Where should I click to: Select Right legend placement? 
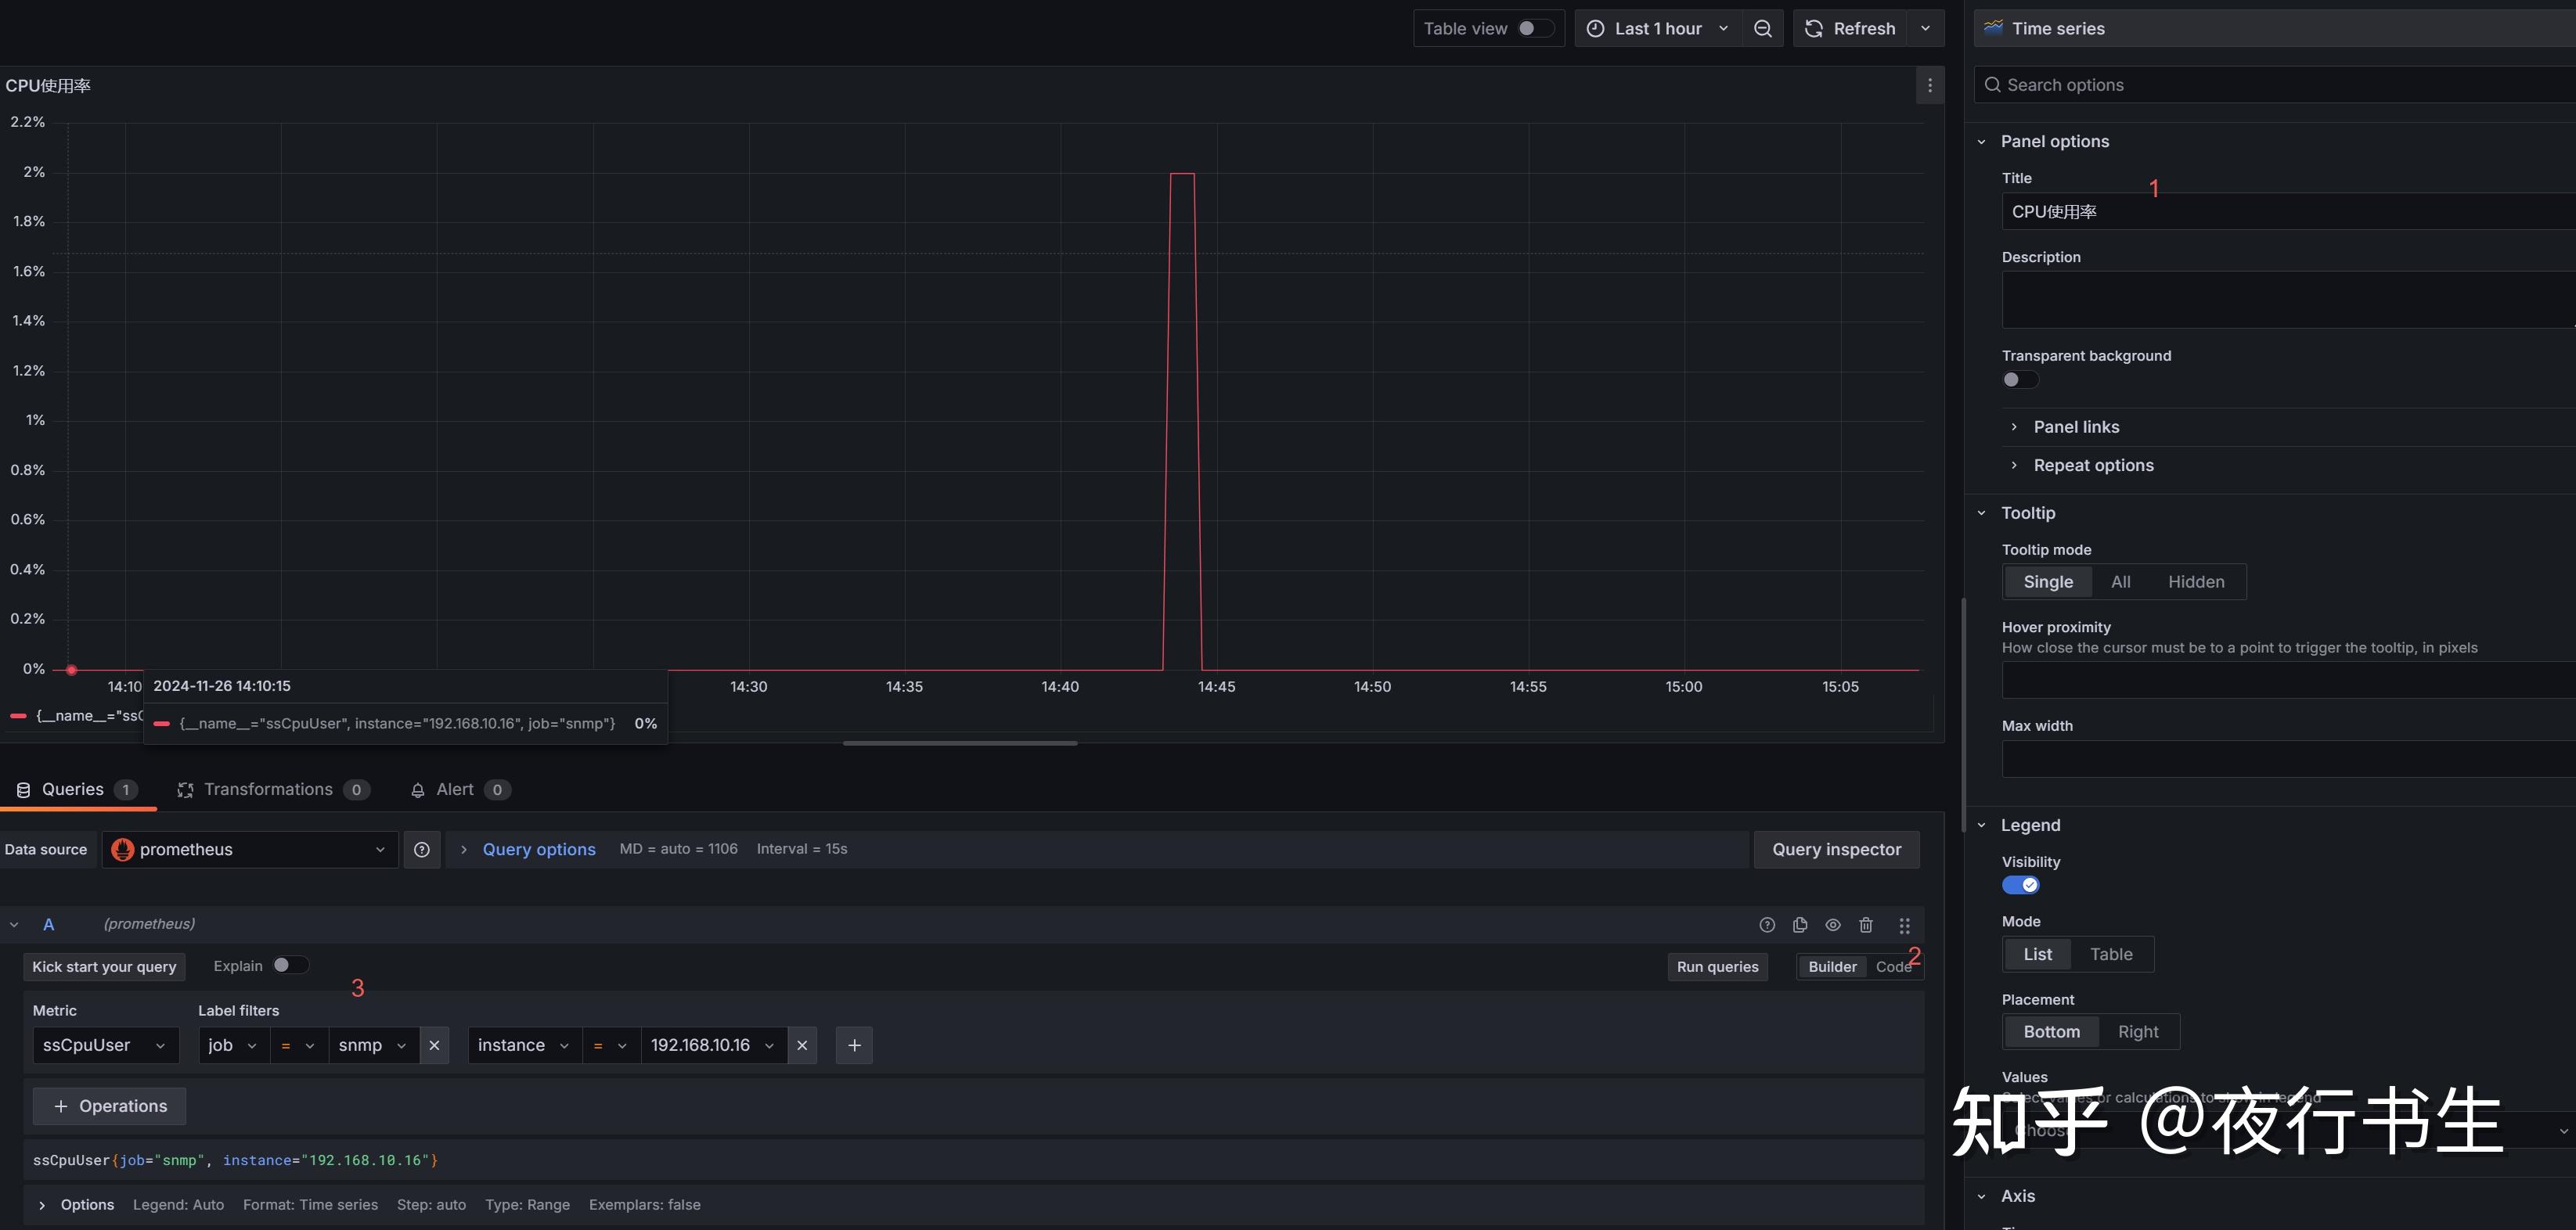[x=2138, y=1032]
